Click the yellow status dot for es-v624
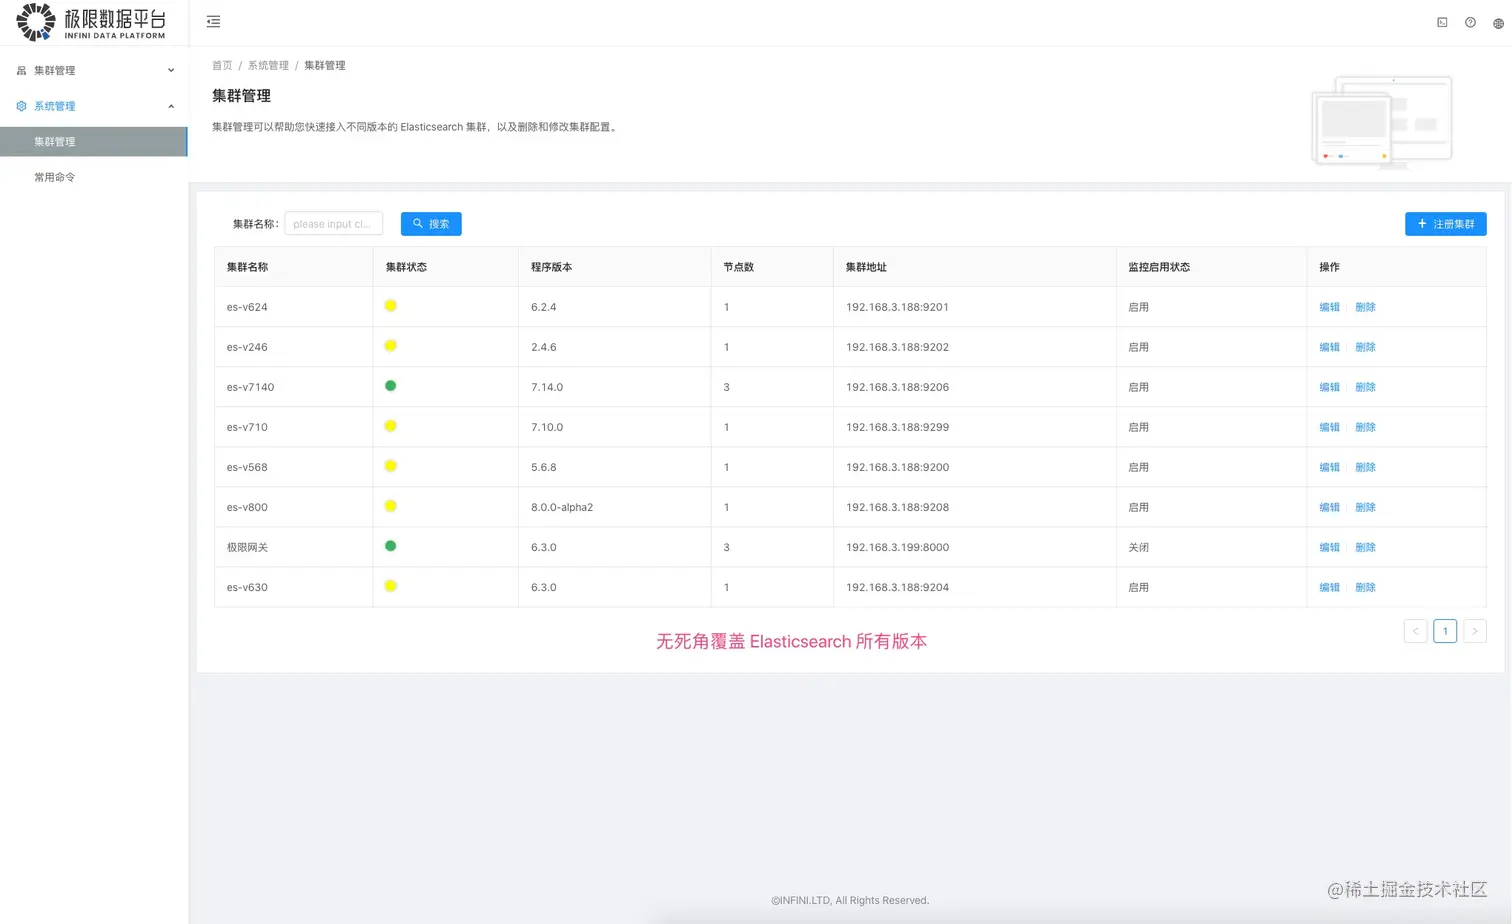Viewport: 1512px width, 924px height. tap(391, 306)
